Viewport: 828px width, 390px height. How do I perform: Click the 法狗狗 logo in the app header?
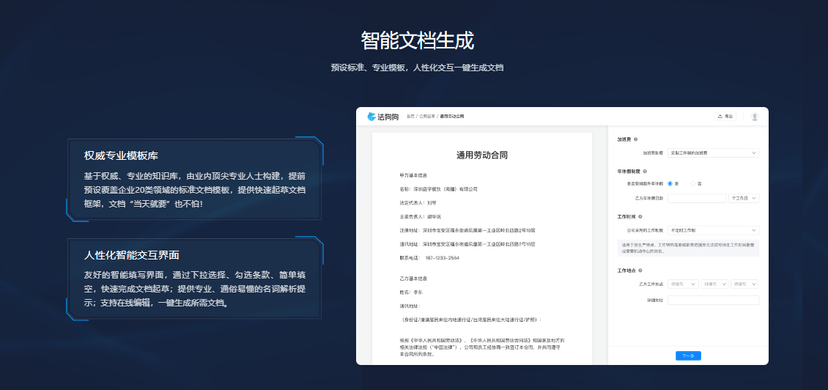coord(382,117)
